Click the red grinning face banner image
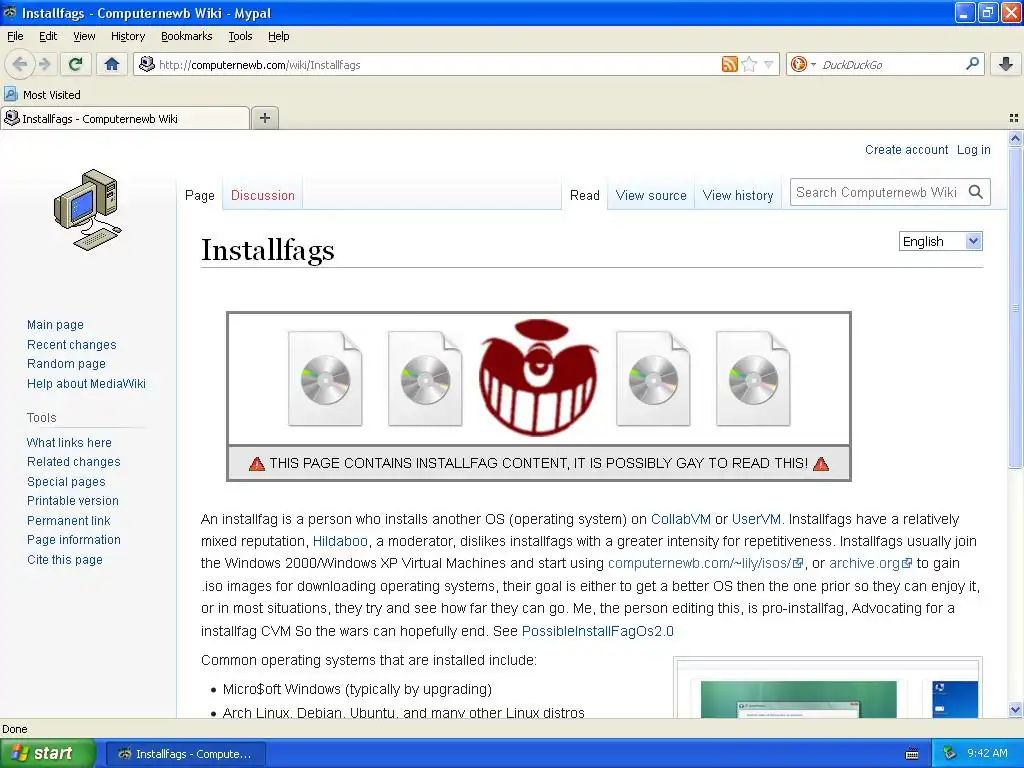 (538, 377)
